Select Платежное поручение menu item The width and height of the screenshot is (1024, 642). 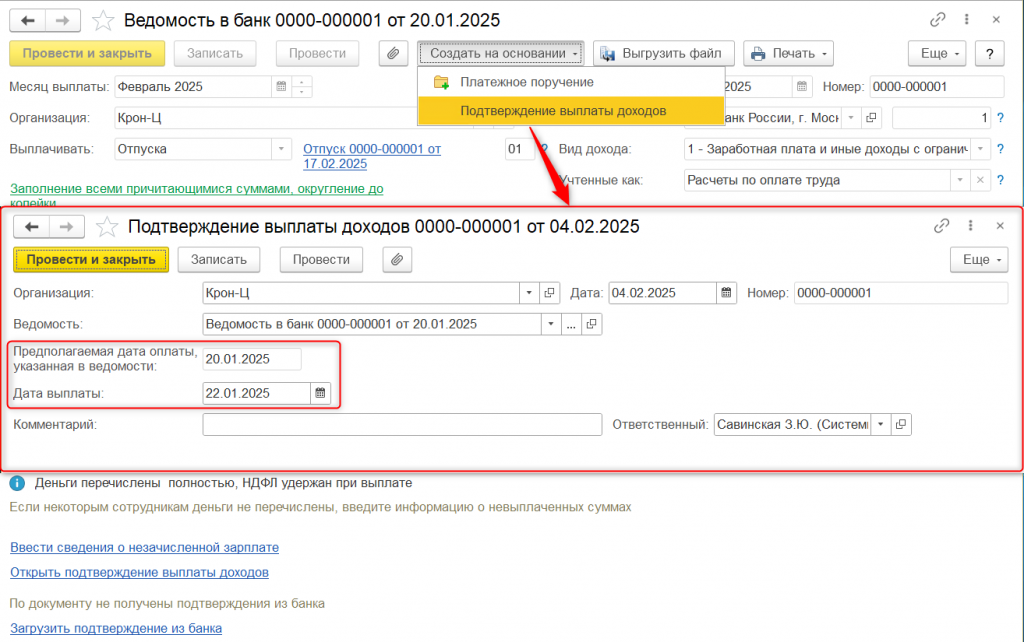[x=571, y=82]
